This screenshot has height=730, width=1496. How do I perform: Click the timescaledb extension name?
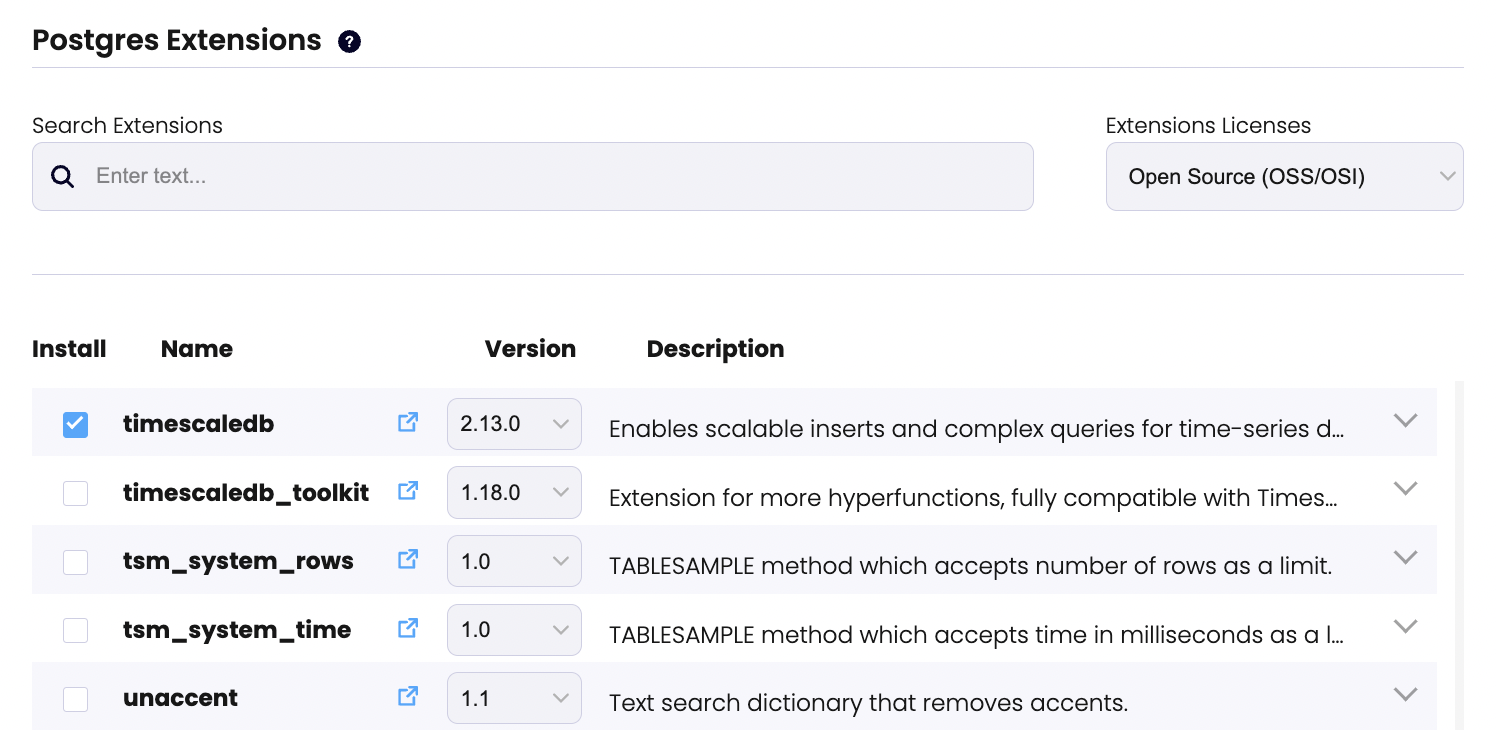198,424
